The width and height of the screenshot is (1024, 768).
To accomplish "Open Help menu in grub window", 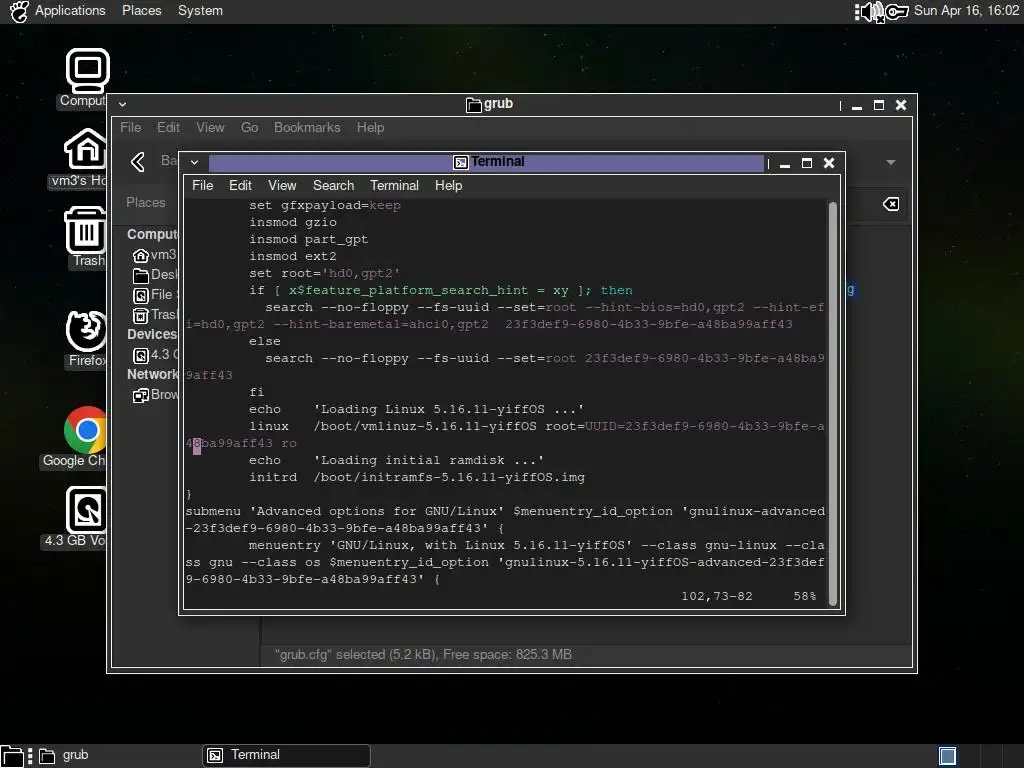I will (x=370, y=127).
